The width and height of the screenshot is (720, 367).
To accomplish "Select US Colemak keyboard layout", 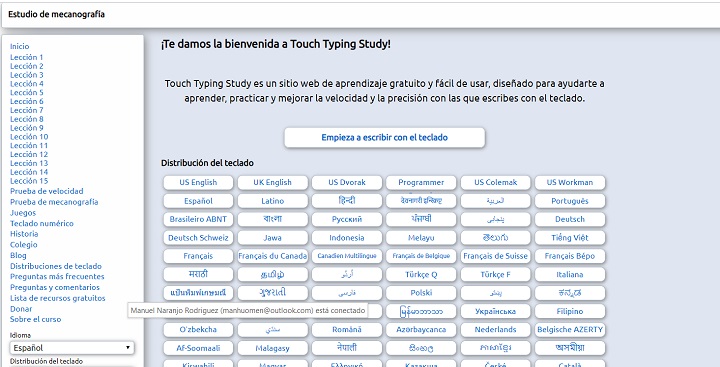I will 495,182.
